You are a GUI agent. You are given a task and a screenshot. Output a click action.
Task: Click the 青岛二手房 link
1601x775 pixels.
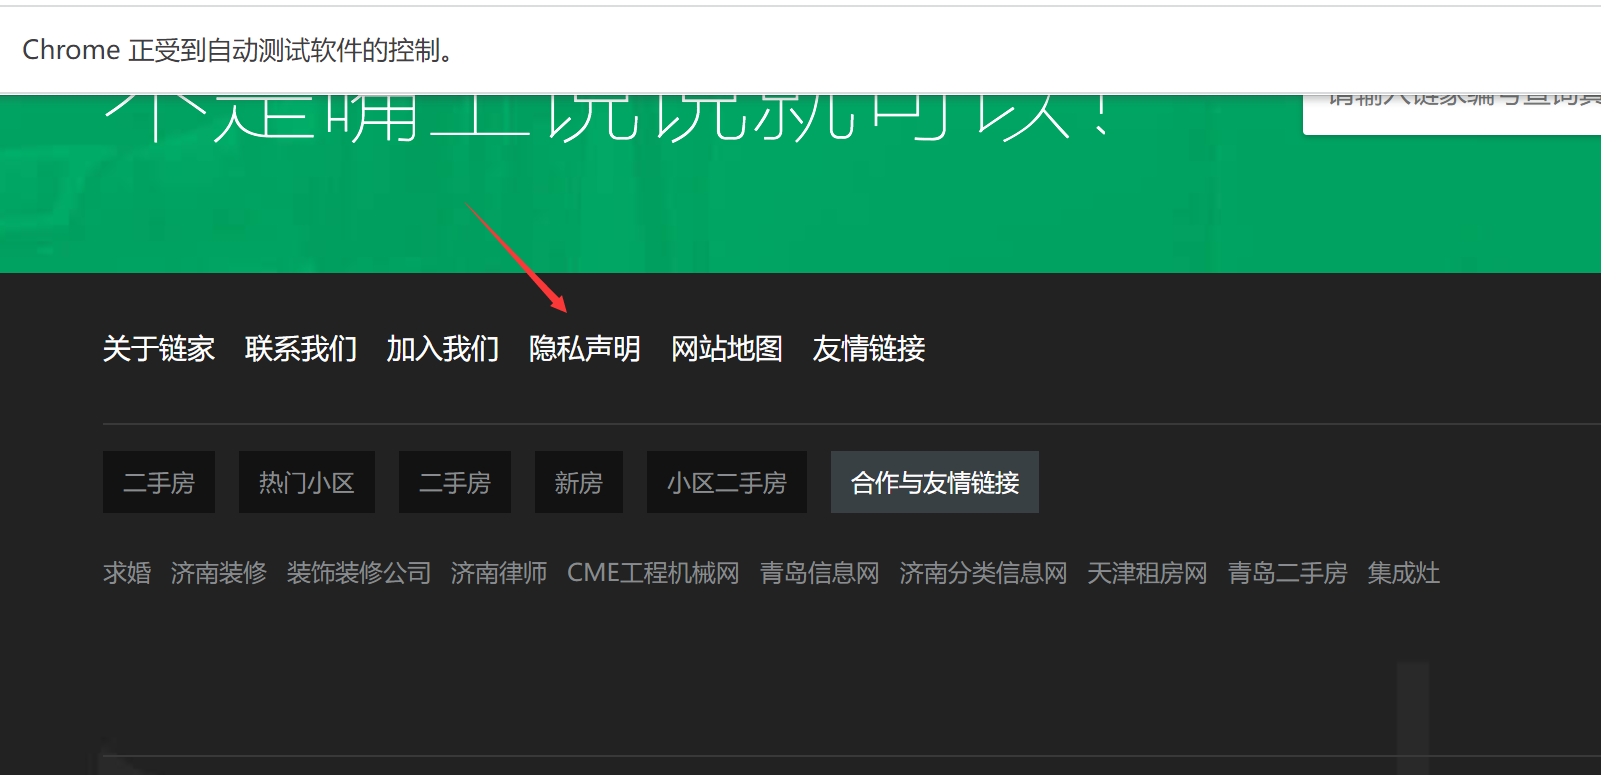(x=1287, y=573)
